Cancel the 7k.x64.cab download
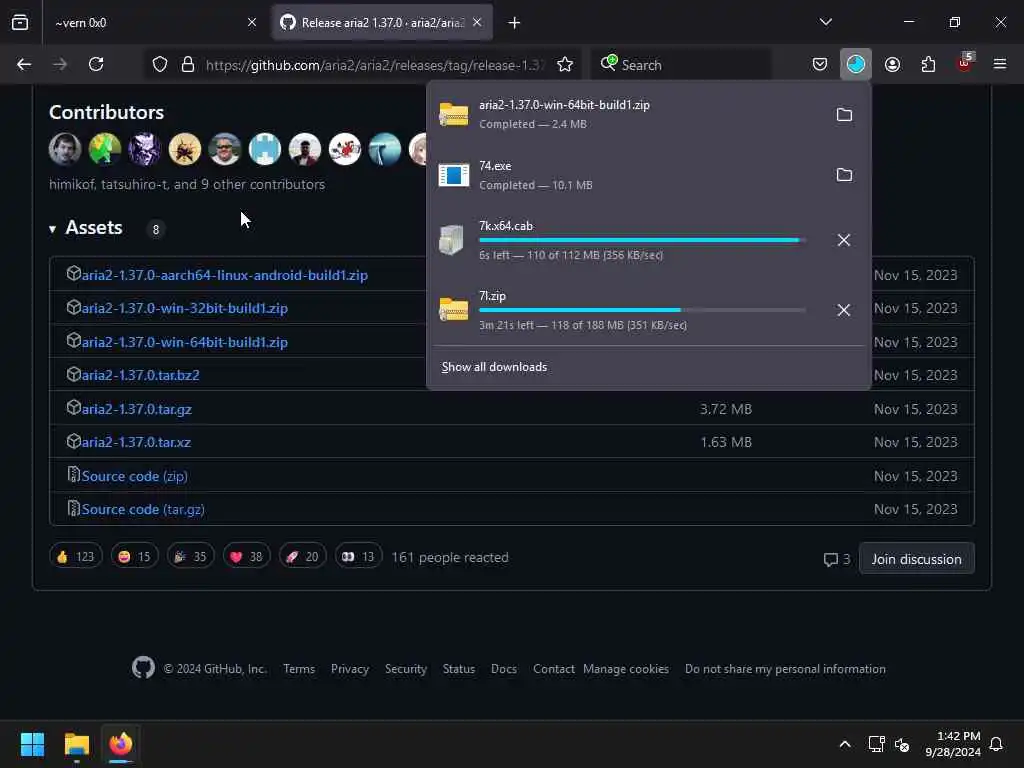This screenshot has width=1024, height=768. [844, 240]
